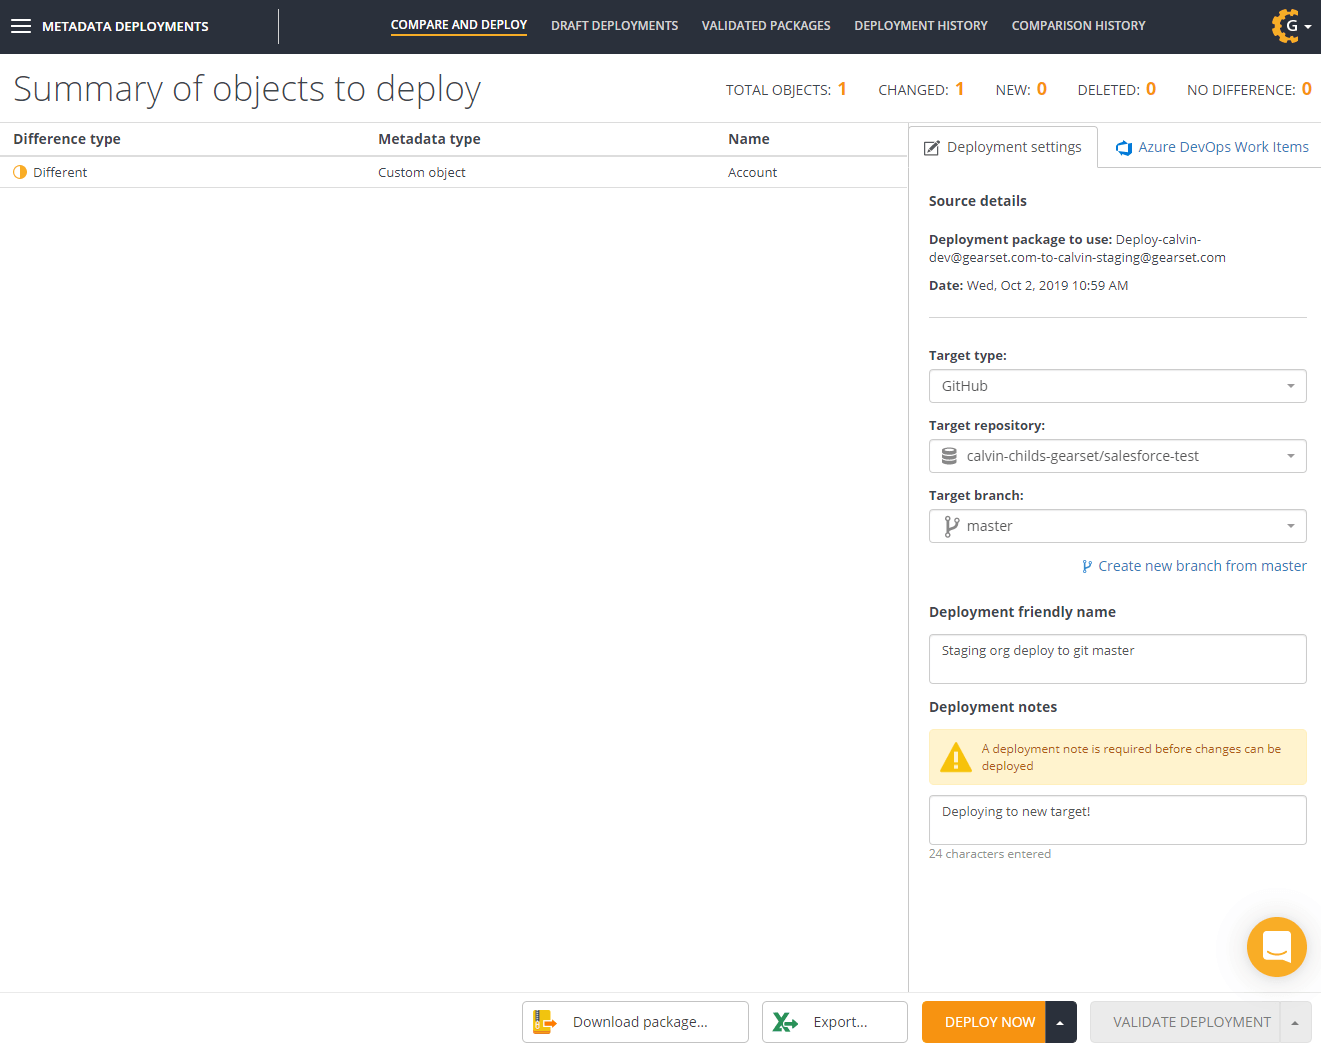Image resolution: width=1321 pixels, height=1047 pixels.
Task: Click the Create new branch from master link
Action: click(1202, 565)
